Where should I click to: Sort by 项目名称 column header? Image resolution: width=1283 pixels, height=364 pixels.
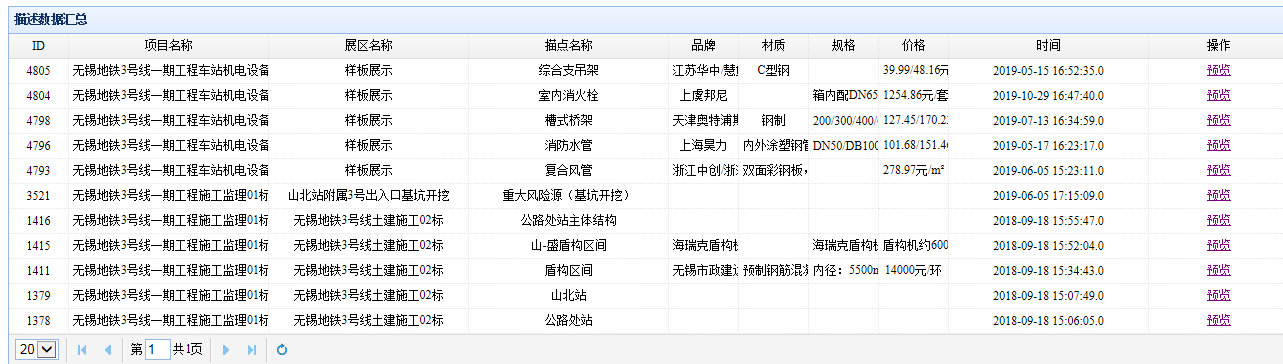168,46
